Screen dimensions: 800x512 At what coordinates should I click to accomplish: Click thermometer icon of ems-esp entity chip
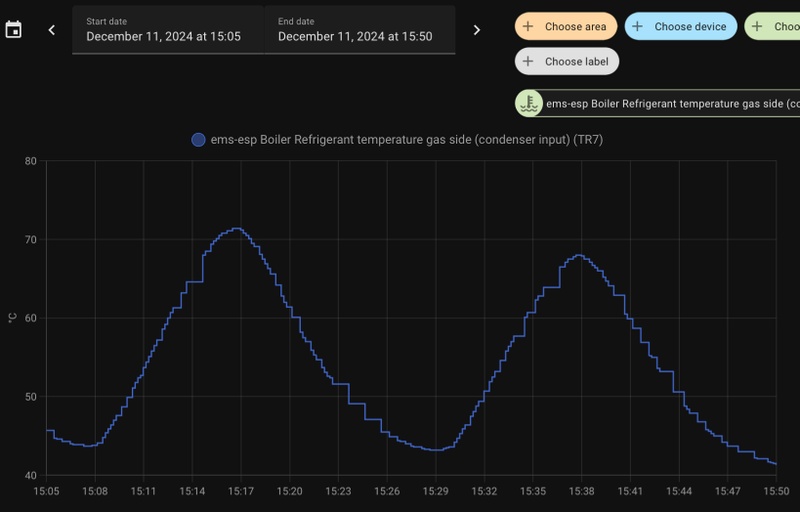[x=529, y=104]
